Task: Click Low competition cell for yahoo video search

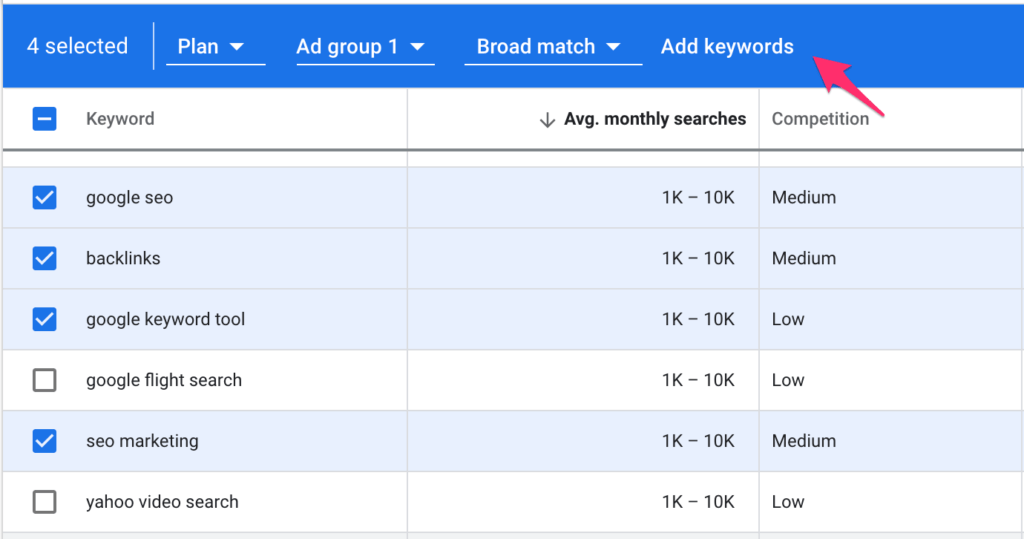Action: click(x=788, y=502)
